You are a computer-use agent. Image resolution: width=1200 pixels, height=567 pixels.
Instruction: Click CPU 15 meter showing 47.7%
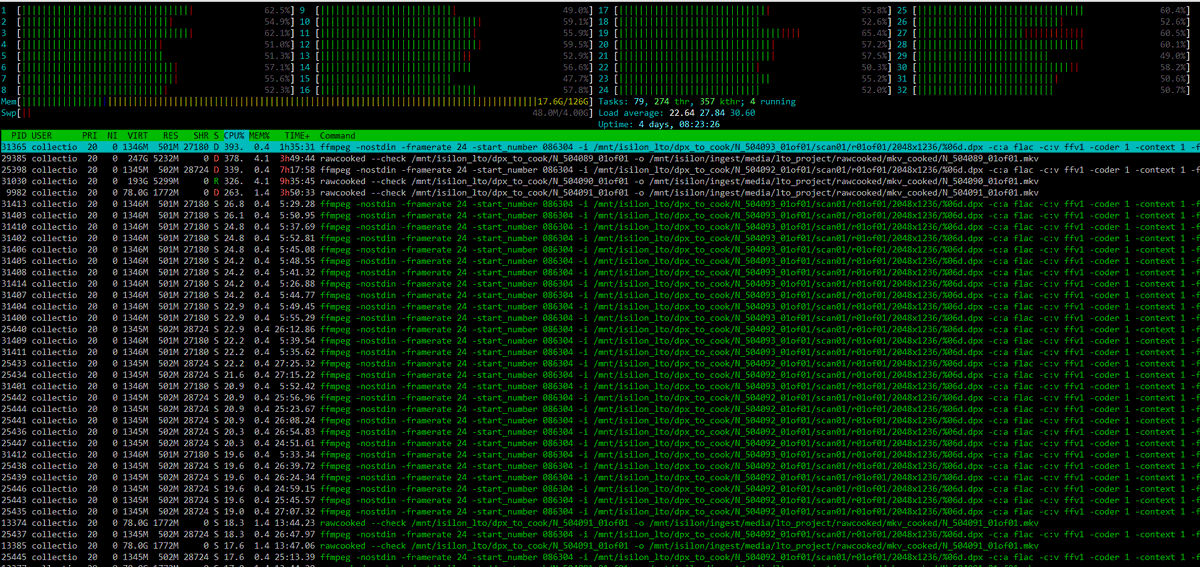[x=447, y=77]
